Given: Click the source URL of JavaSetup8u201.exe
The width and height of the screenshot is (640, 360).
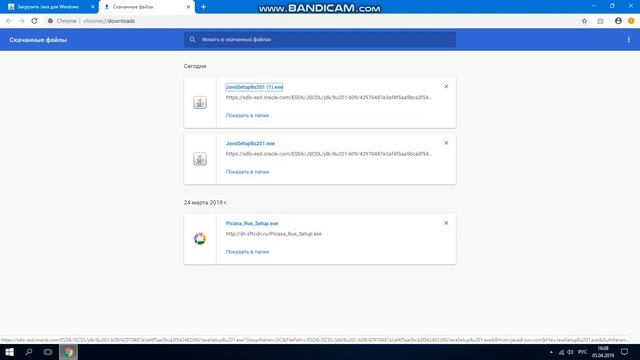Looking at the screenshot, I should pyautogui.click(x=329, y=154).
